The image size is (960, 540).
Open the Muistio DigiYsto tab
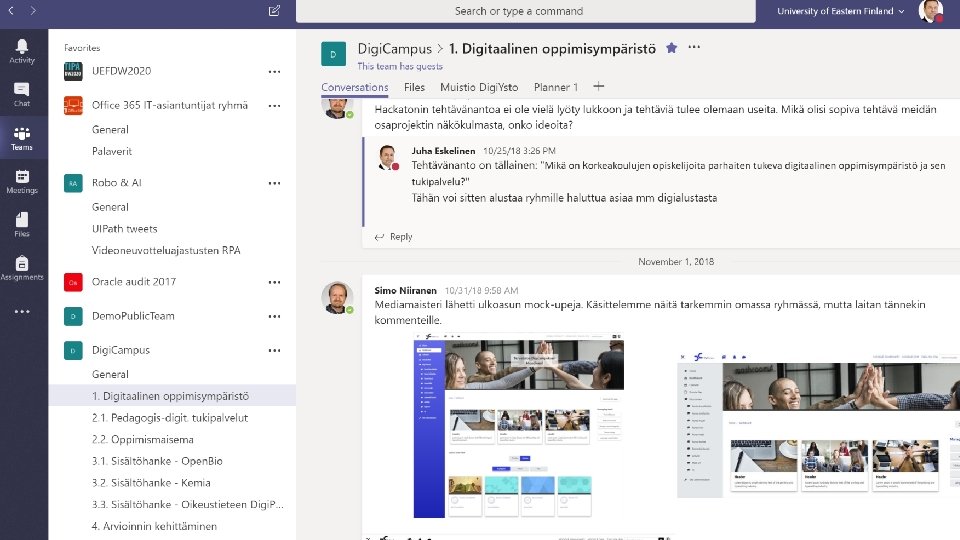(x=479, y=87)
